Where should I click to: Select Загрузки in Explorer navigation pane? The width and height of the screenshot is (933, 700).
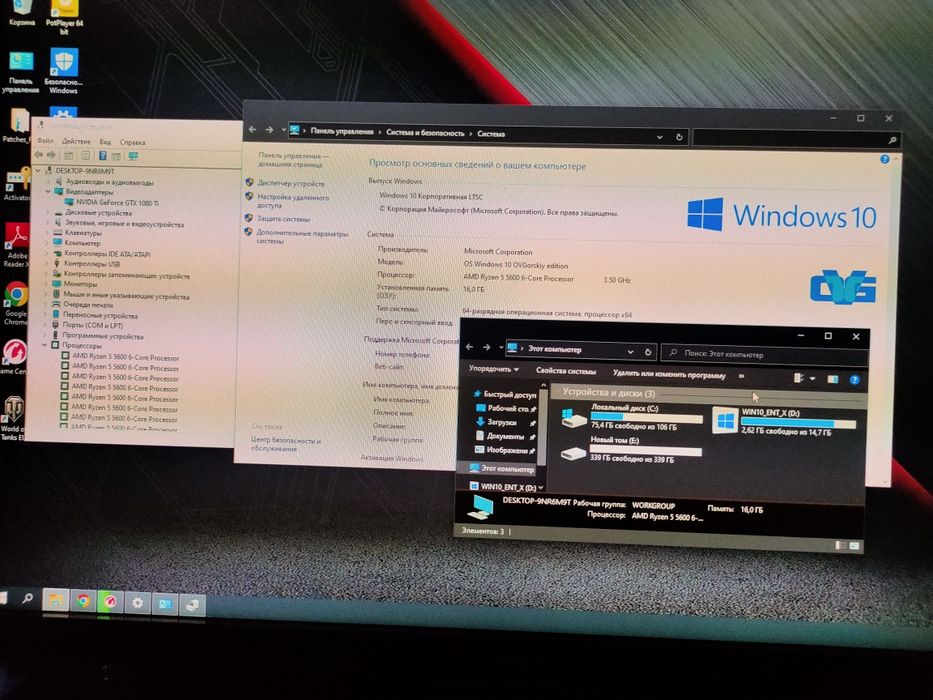[502, 422]
